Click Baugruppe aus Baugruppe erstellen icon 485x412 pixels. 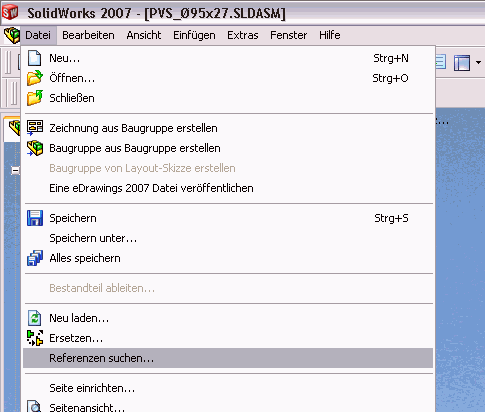(35, 148)
